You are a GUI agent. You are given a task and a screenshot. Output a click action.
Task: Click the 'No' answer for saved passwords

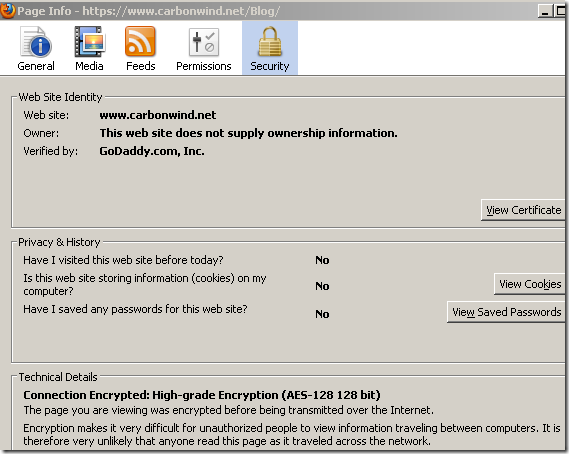(x=322, y=314)
